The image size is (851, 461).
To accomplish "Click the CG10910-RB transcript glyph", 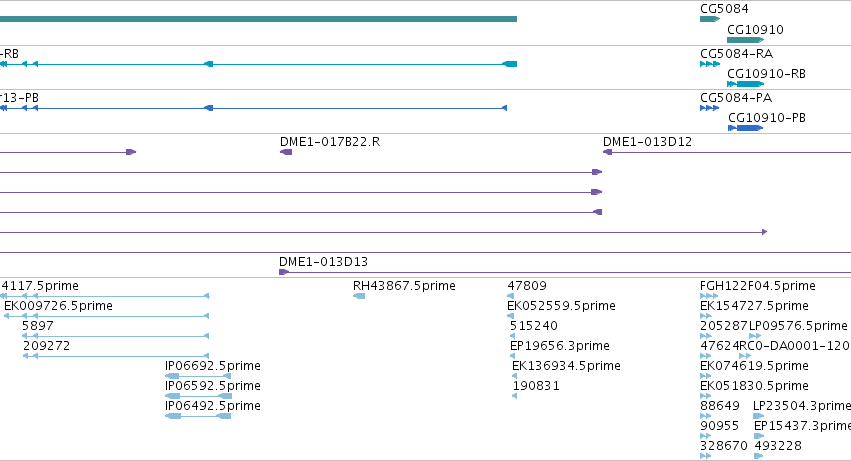I will [745, 84].
